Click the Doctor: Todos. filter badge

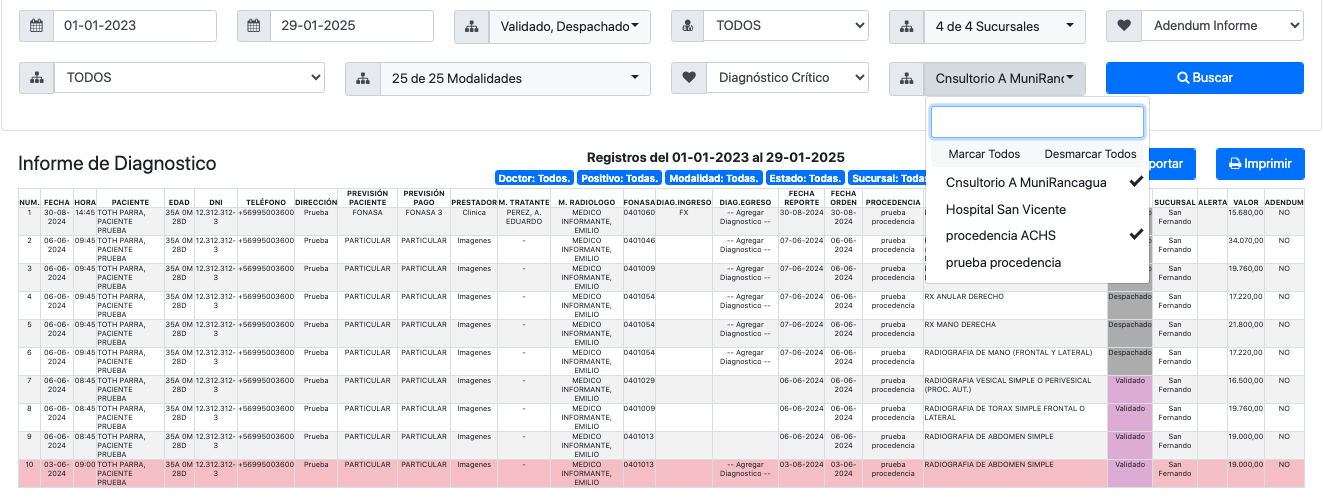tap(534, 178)
